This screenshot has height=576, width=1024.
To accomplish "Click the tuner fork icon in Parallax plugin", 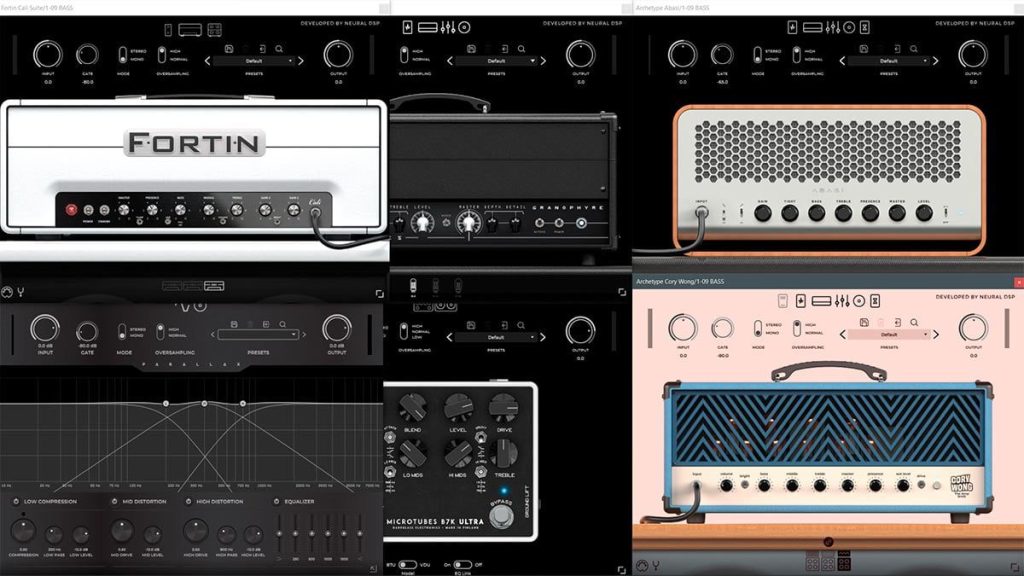I will pyautogui.click(x=21, y=292).
